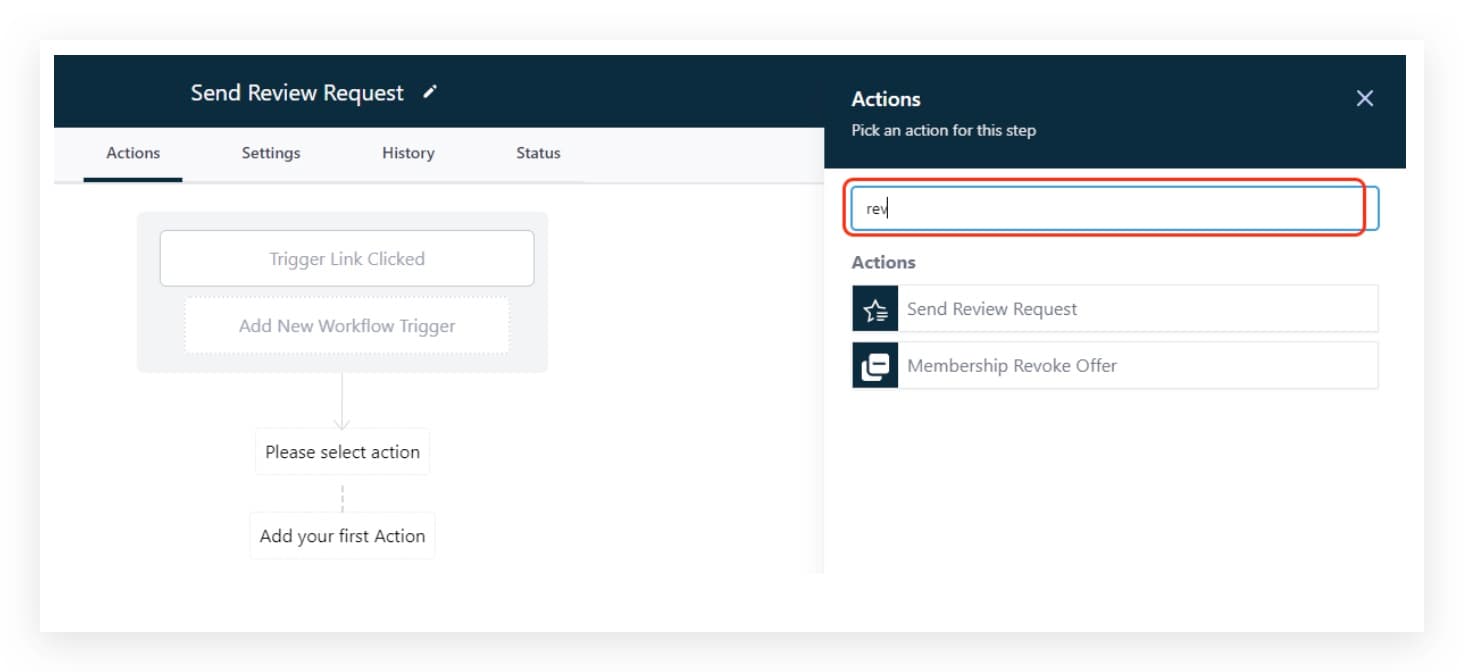The height and width of the screenshot is (672, 1464).
Task: Click the pencil icon to rename workflow
Action: tap(430, 92)
